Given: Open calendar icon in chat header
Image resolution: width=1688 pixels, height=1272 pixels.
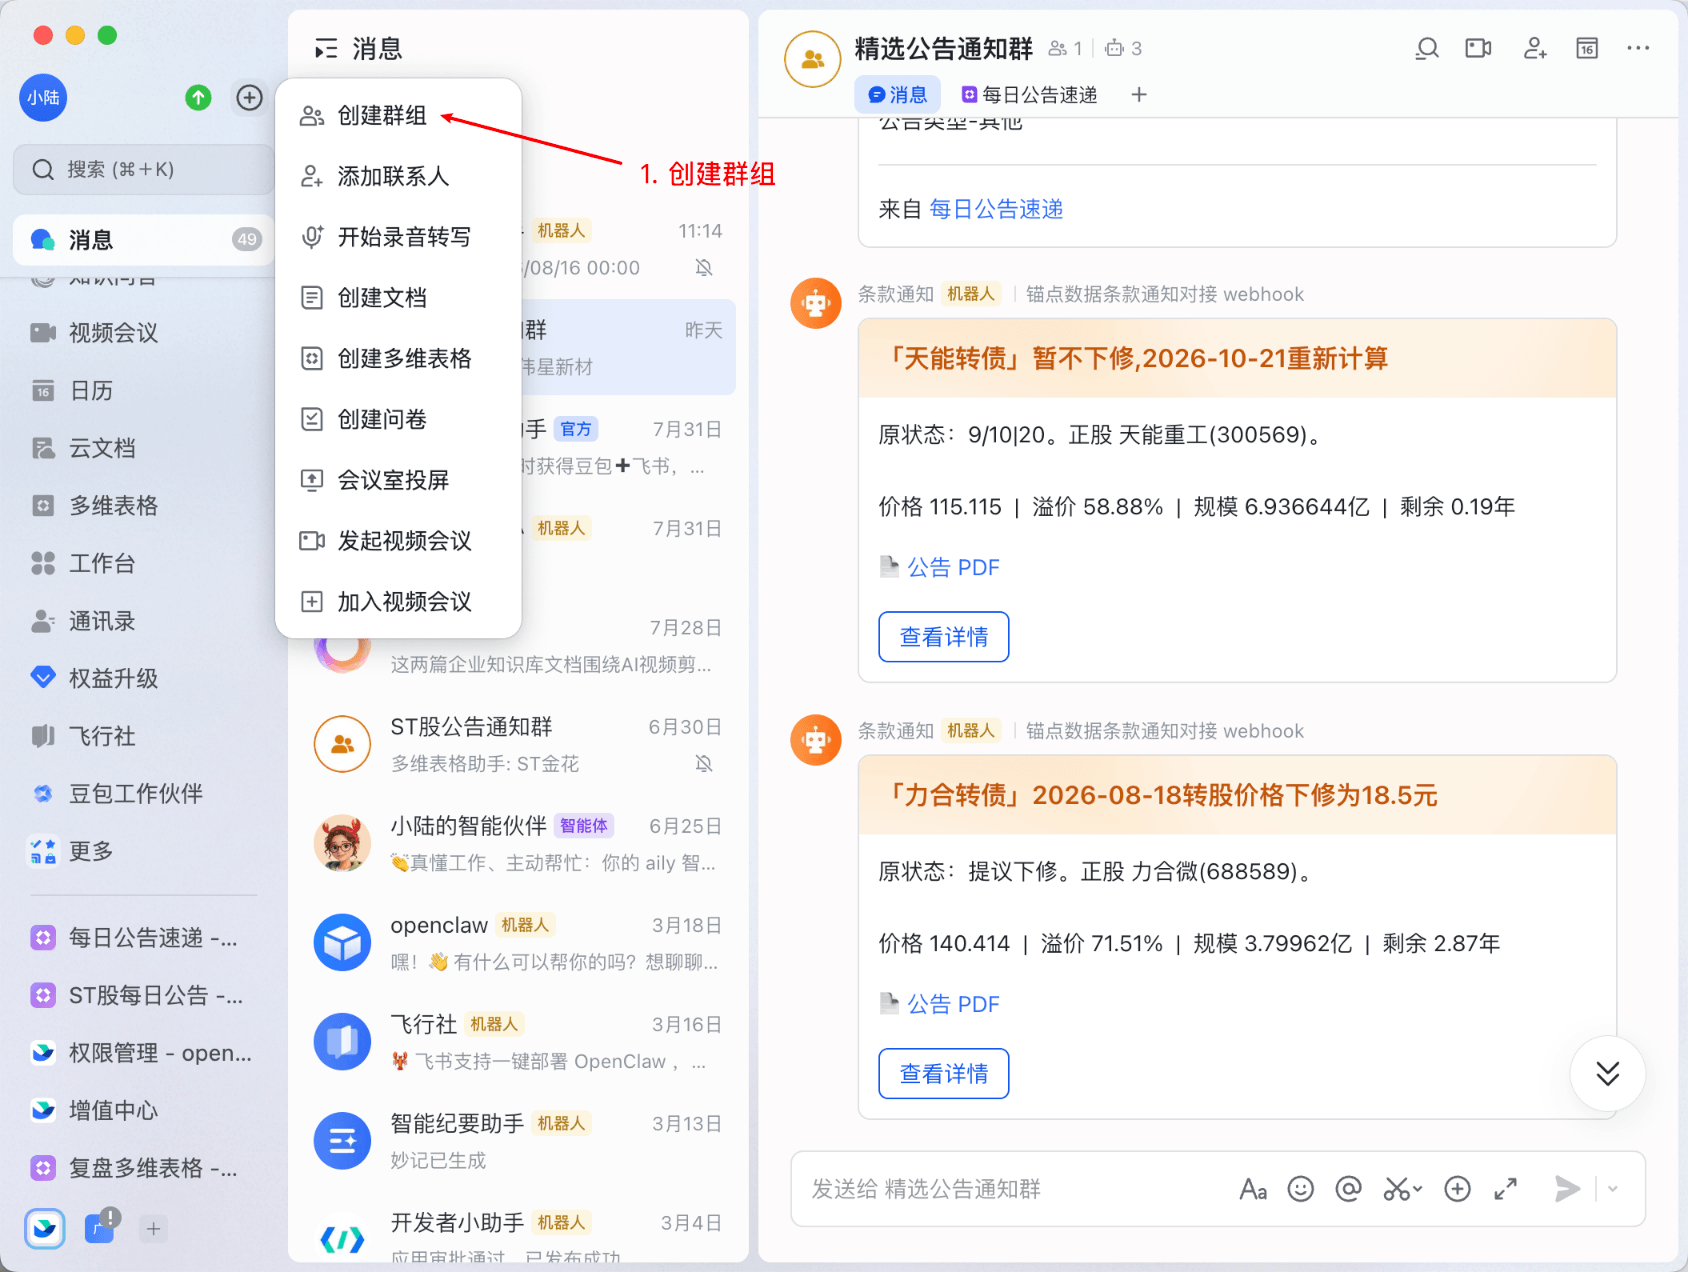Looking at the screenshot, I should tap(1587, 48).
